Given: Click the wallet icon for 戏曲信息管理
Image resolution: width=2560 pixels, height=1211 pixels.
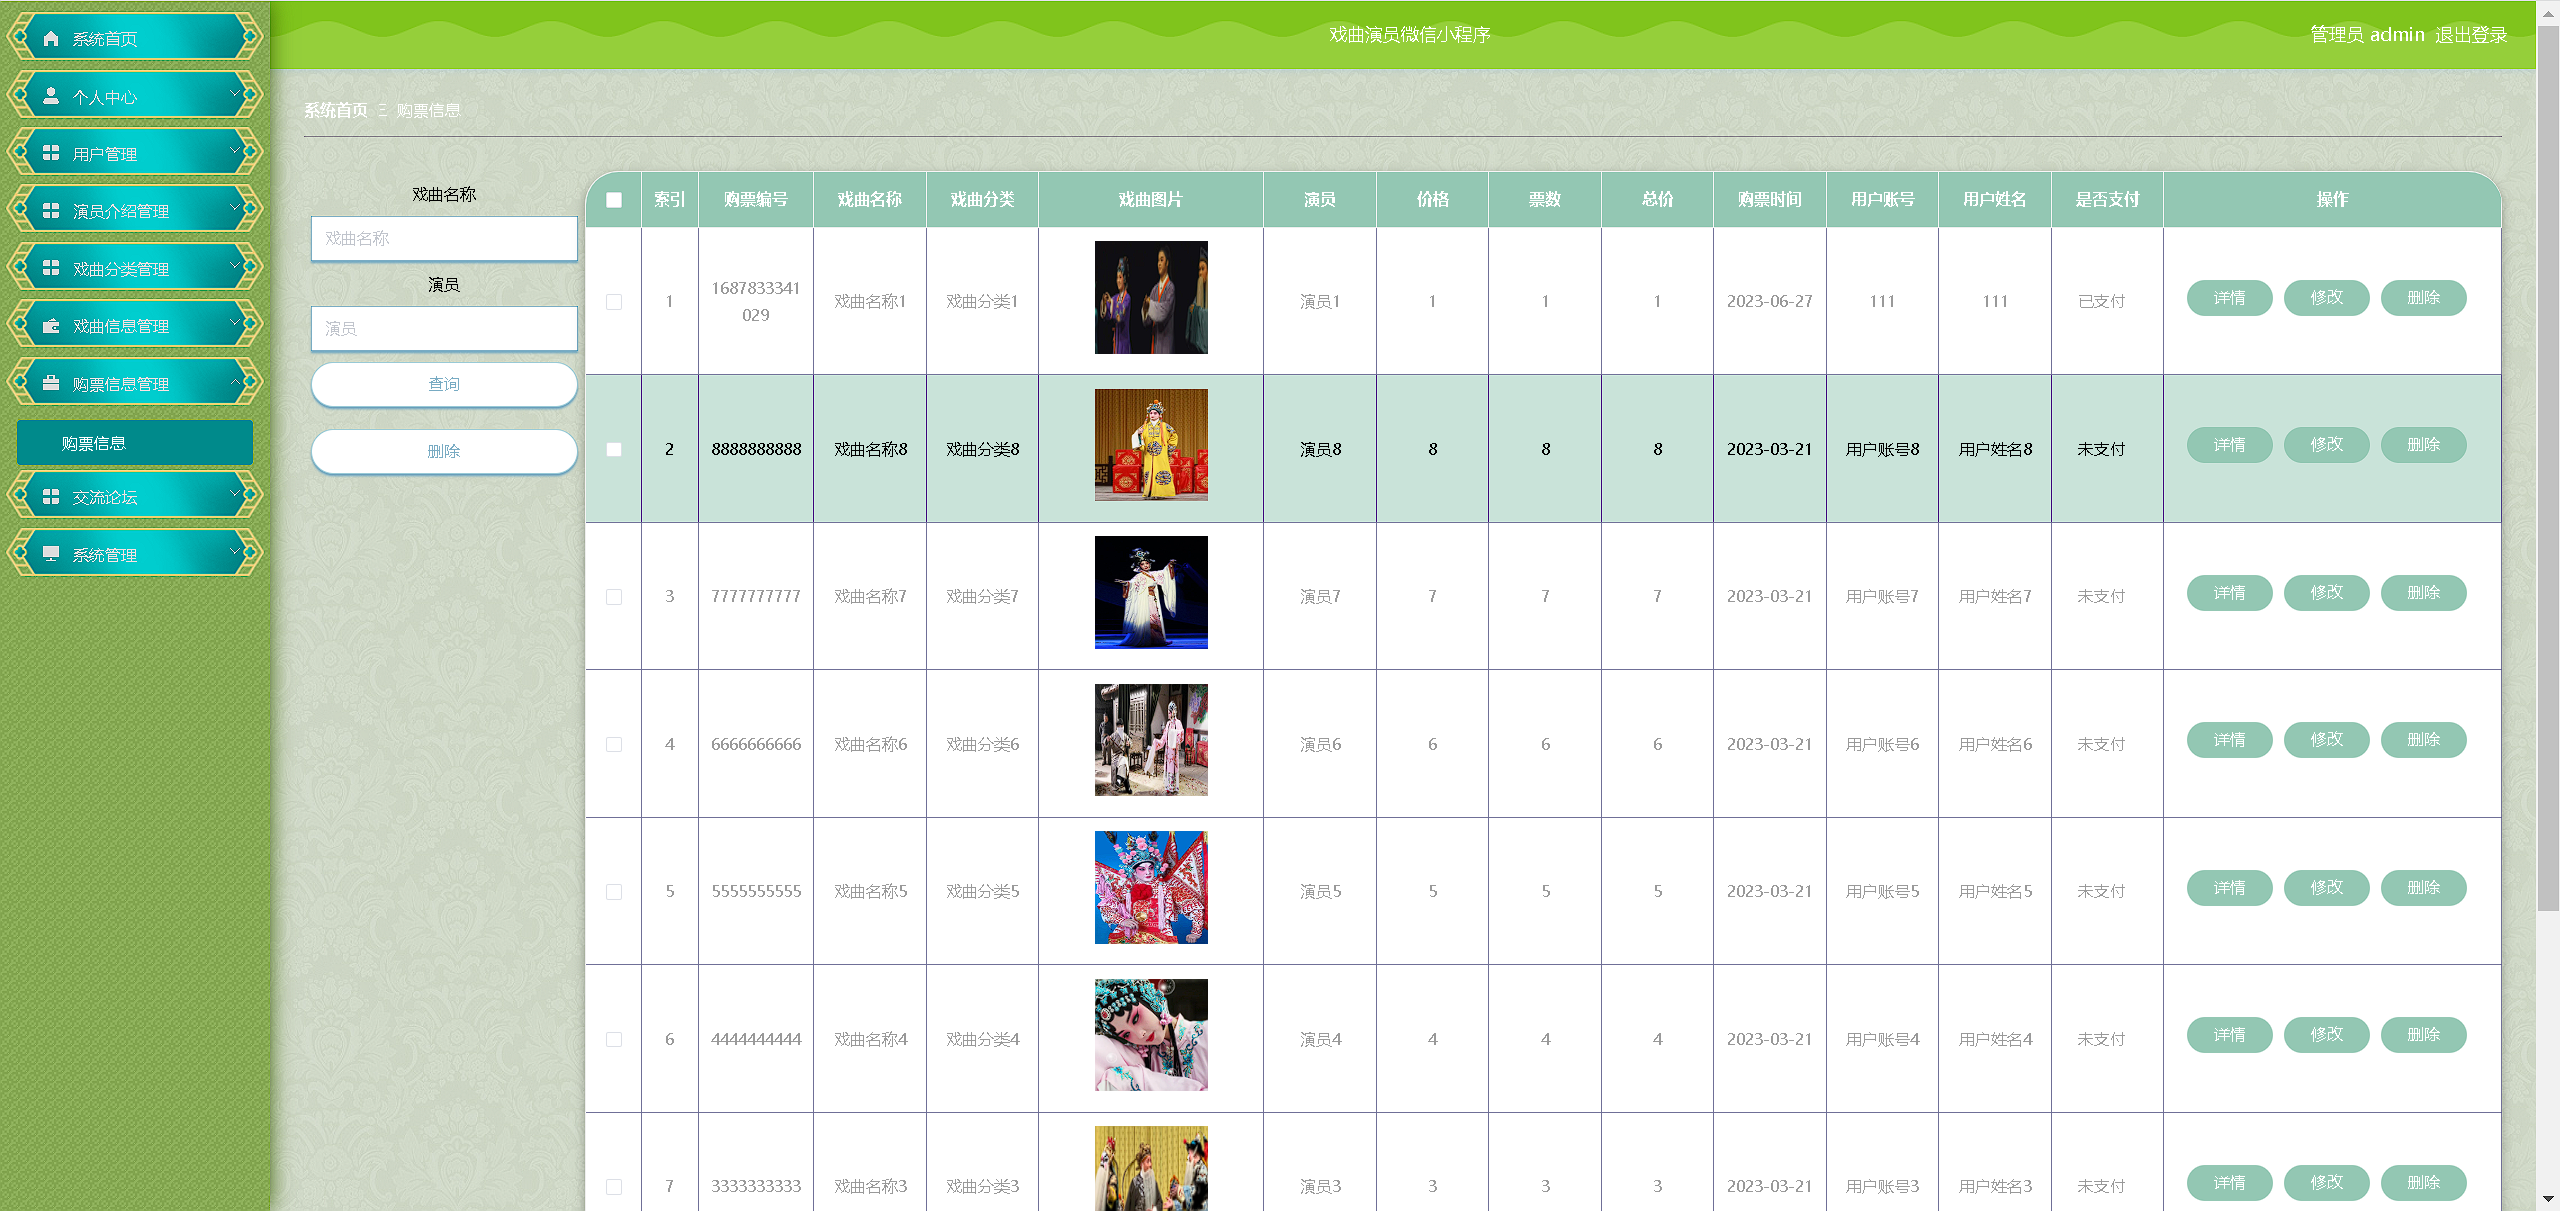Looking at the screenshot, I should tap(51, 326).
